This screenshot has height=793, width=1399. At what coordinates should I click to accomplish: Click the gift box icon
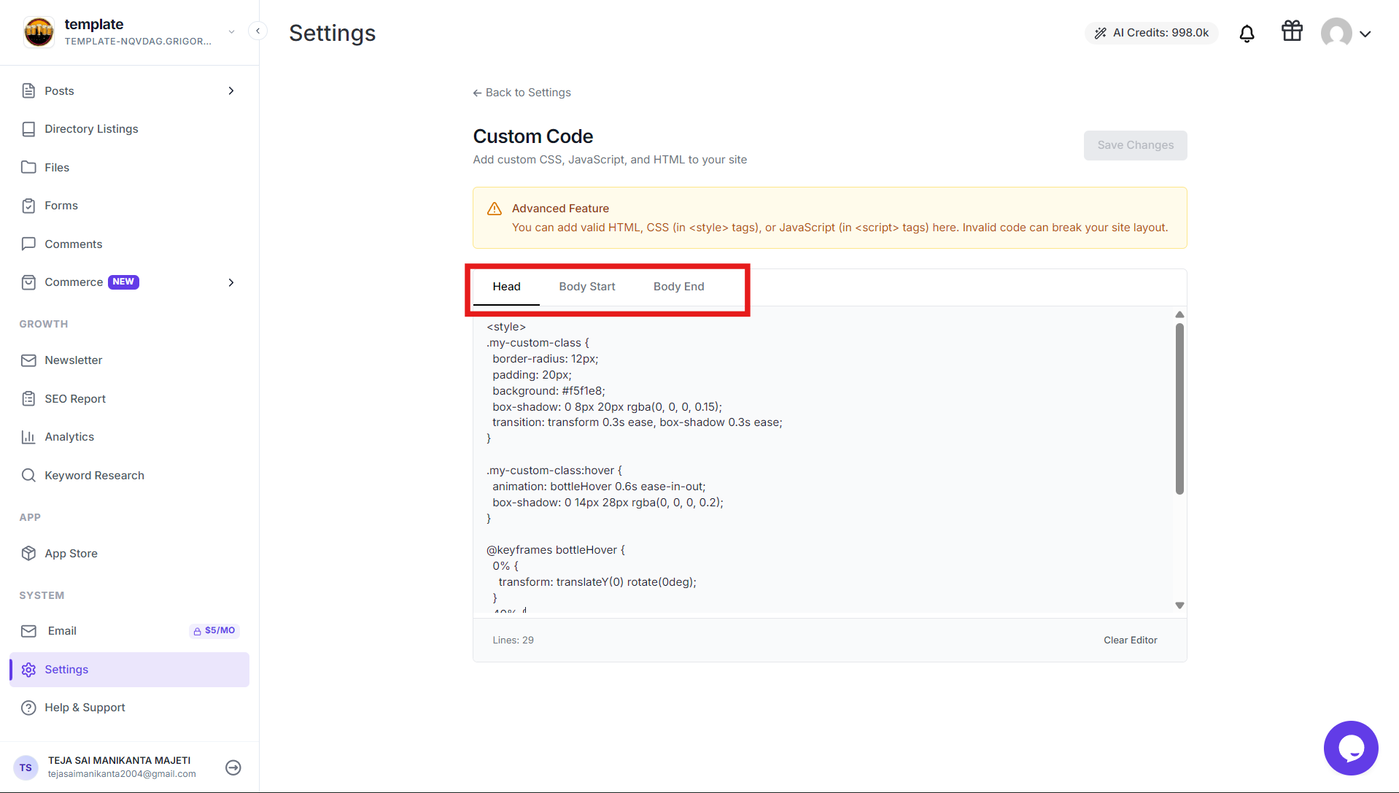point(1292,32)
